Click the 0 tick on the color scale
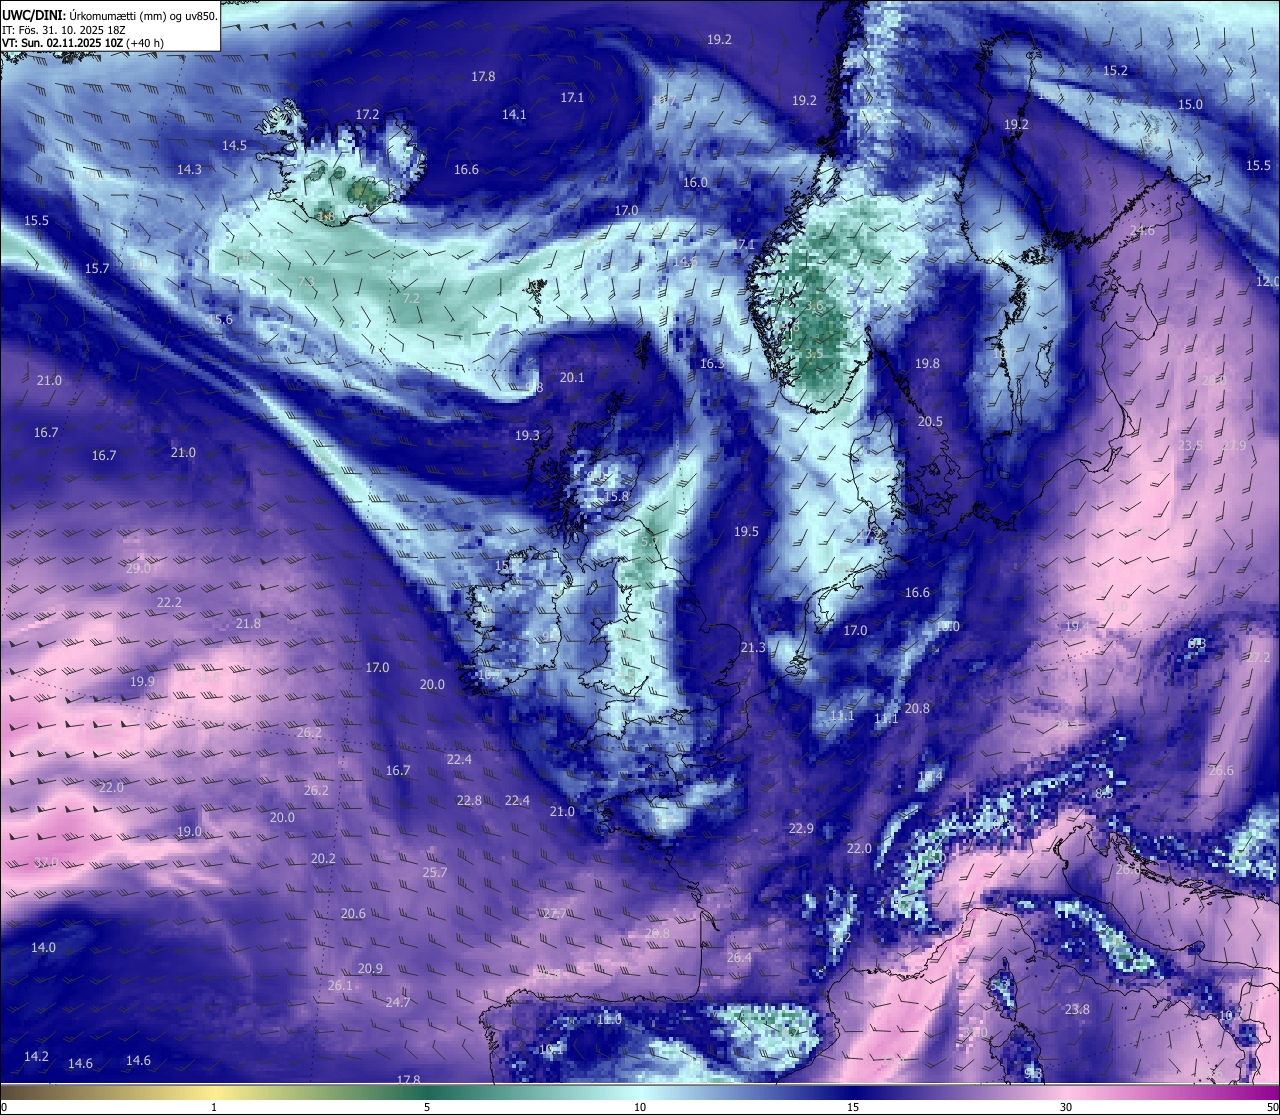 pyautogui.click(x=4, y=1107)
